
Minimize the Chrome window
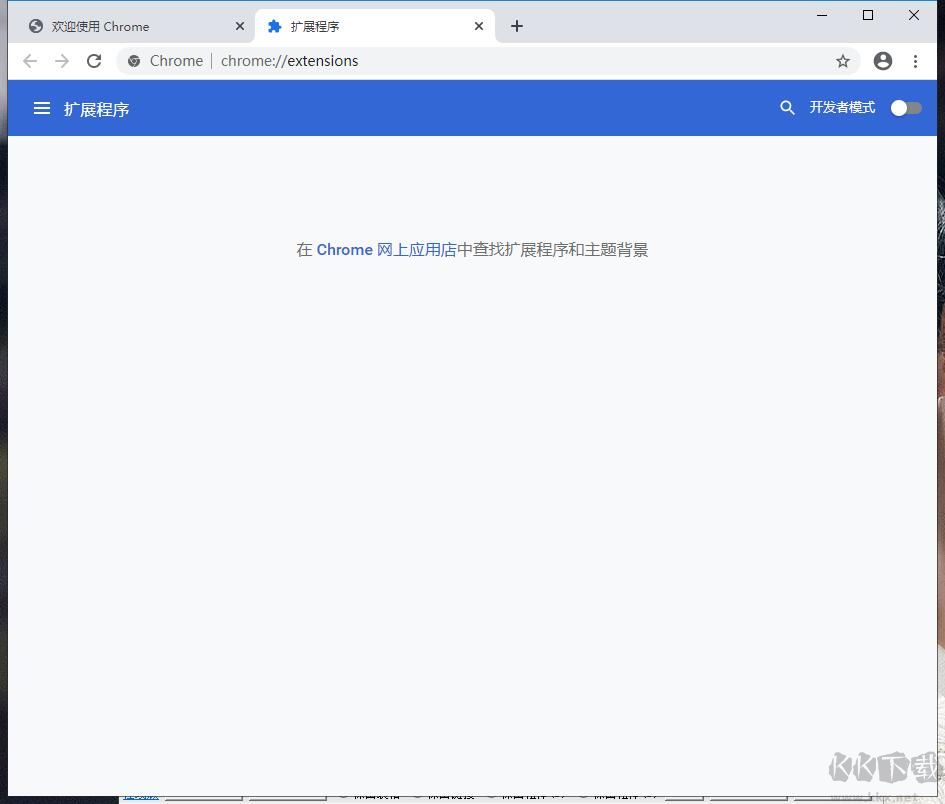tap(822, 15)
